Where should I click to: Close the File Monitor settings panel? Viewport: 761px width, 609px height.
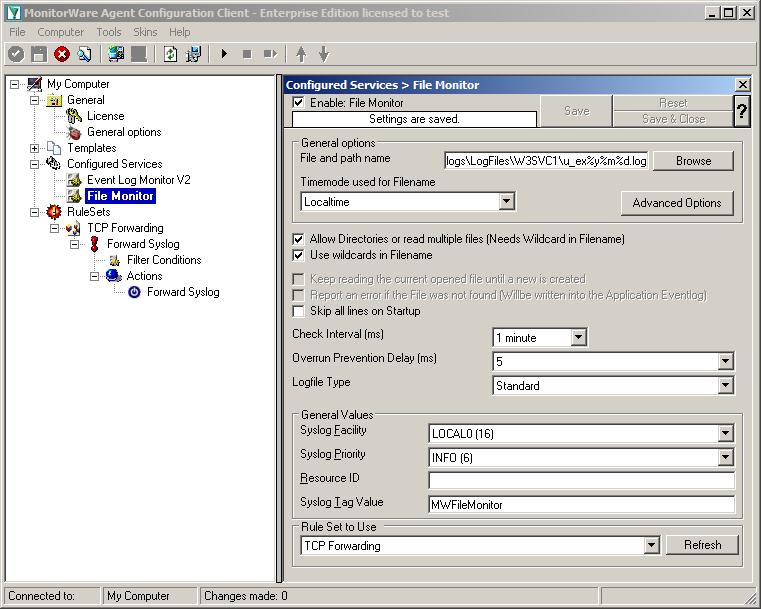(x=743, y=85)
